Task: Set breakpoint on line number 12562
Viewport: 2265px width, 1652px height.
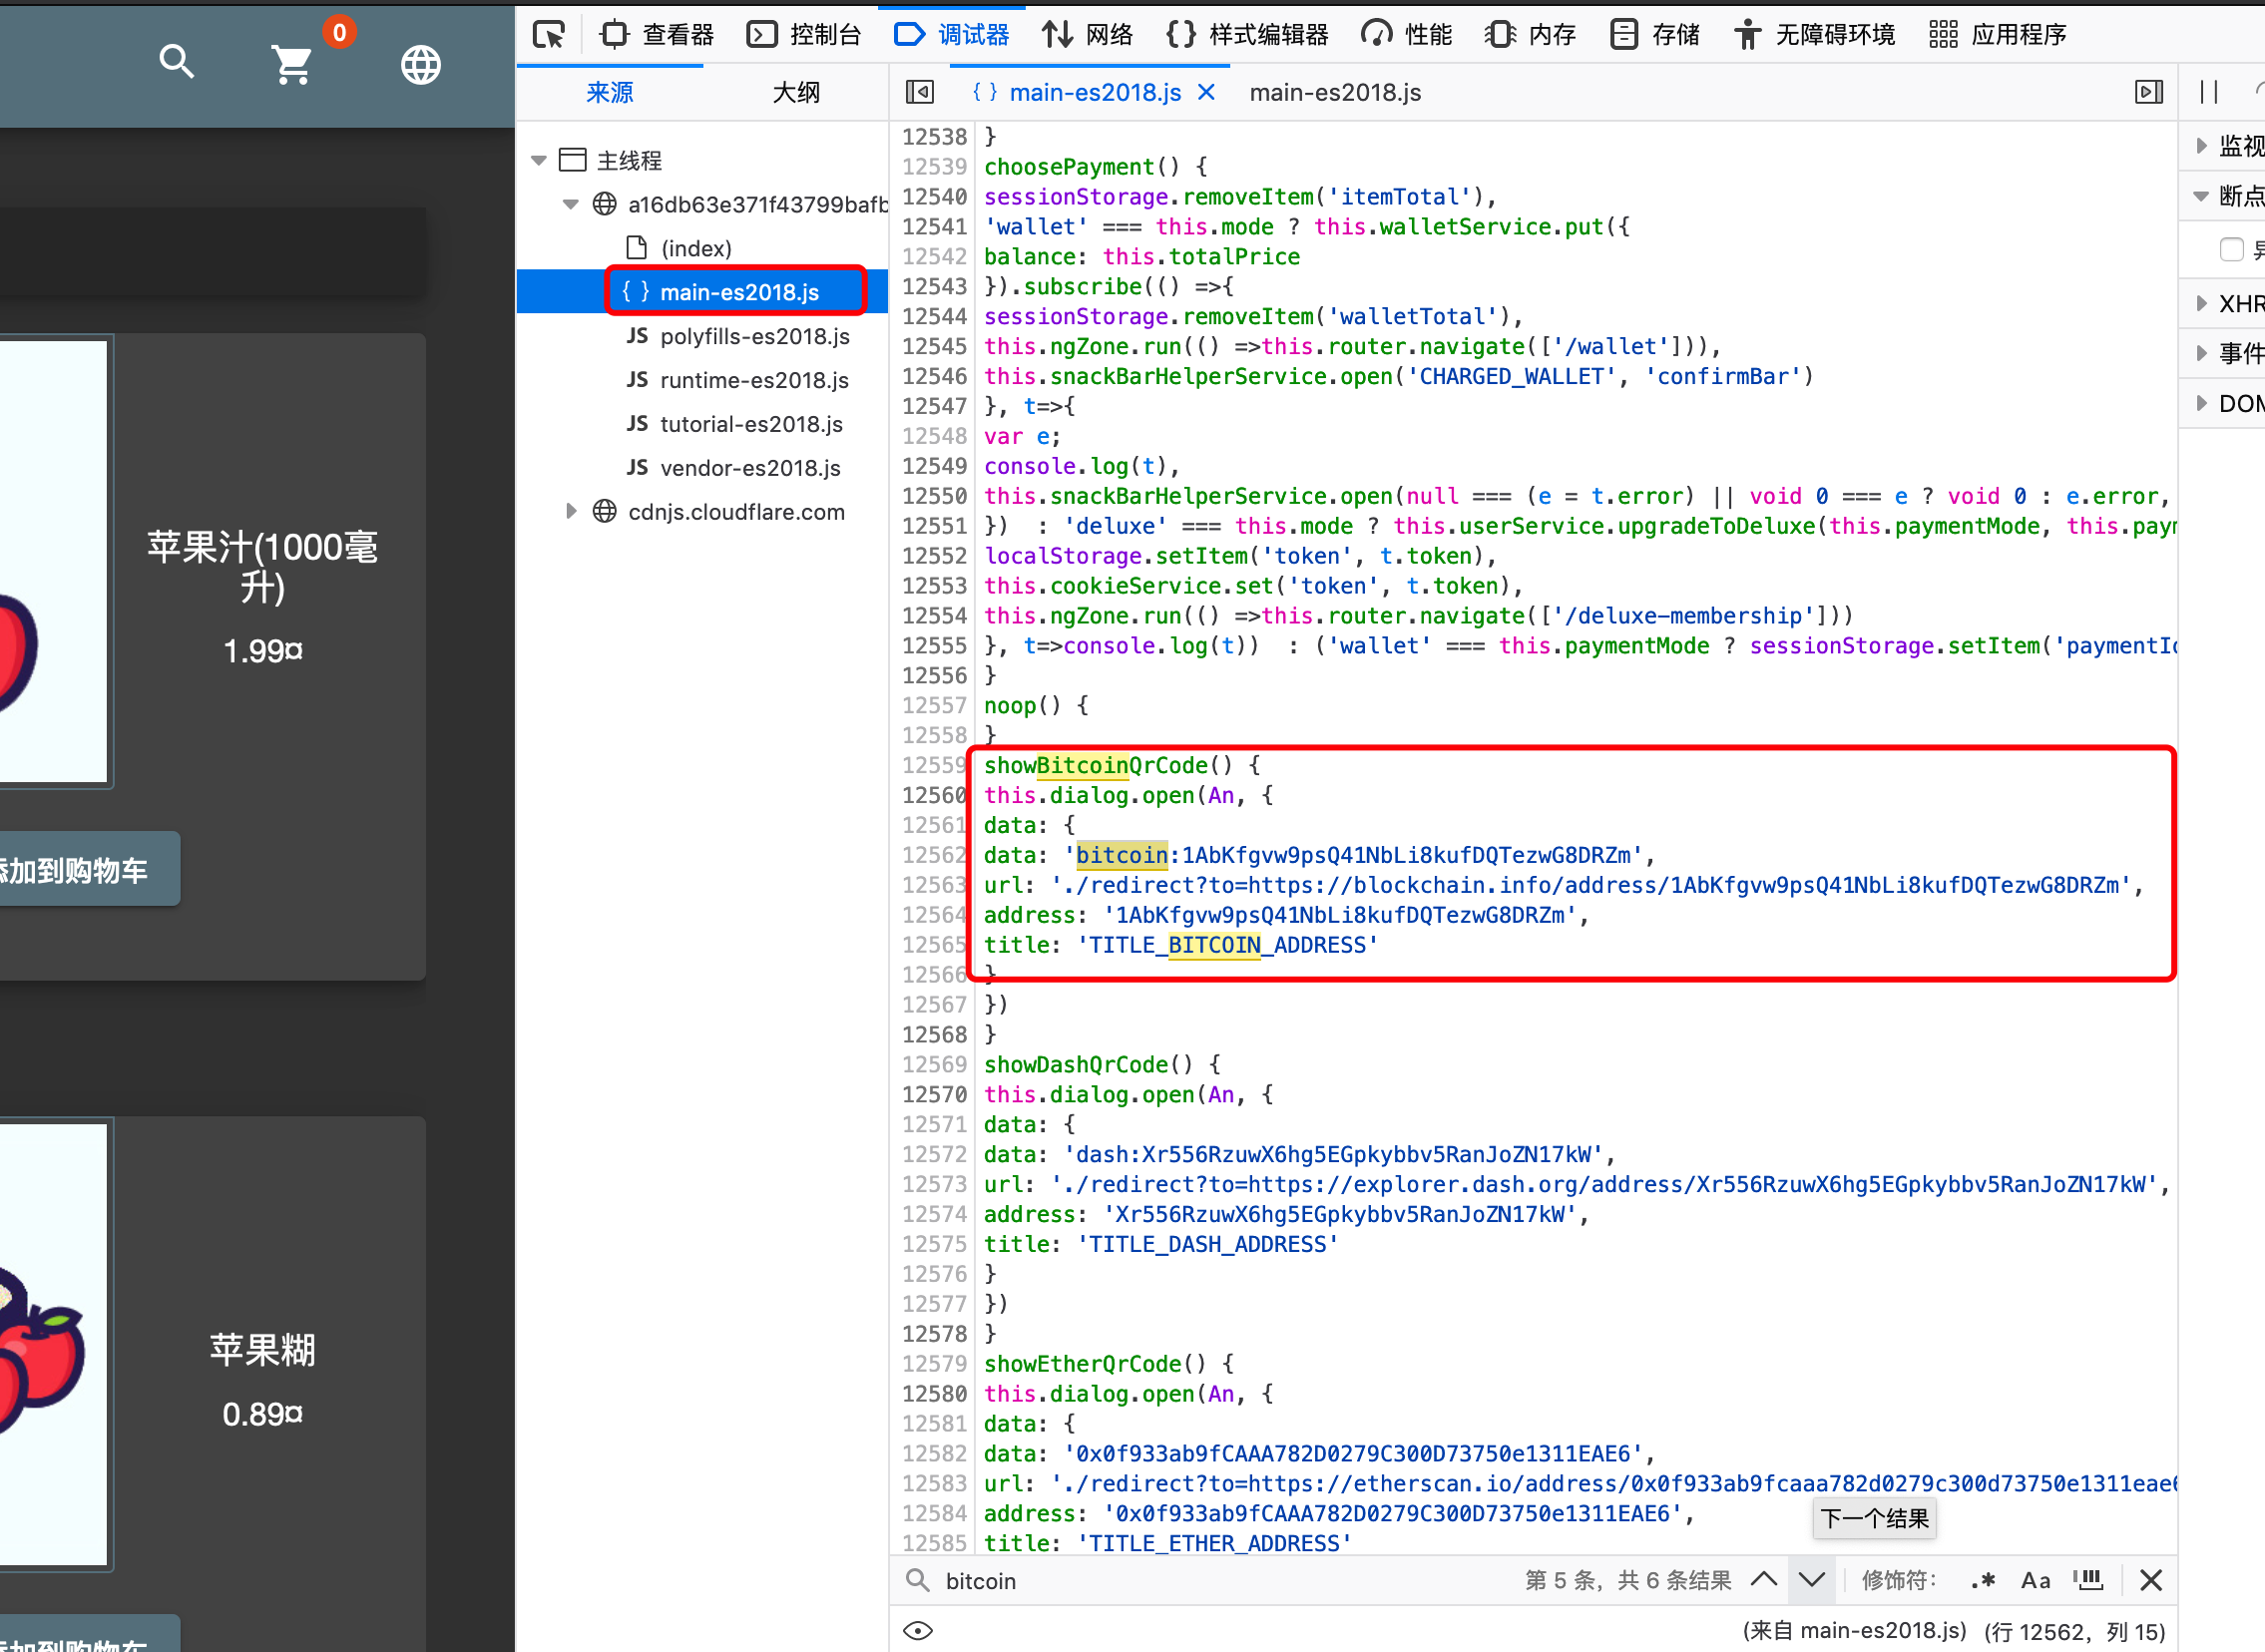Action: [x=934, y=855]
